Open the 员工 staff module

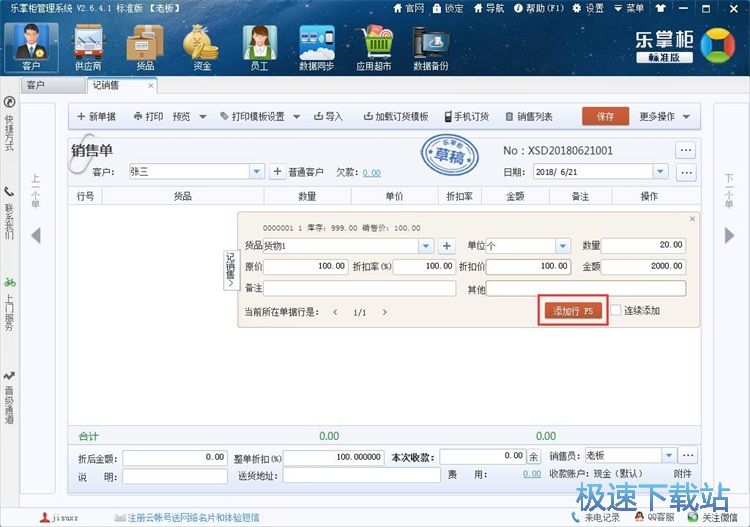pyautogui.click(x=259, y=47)
